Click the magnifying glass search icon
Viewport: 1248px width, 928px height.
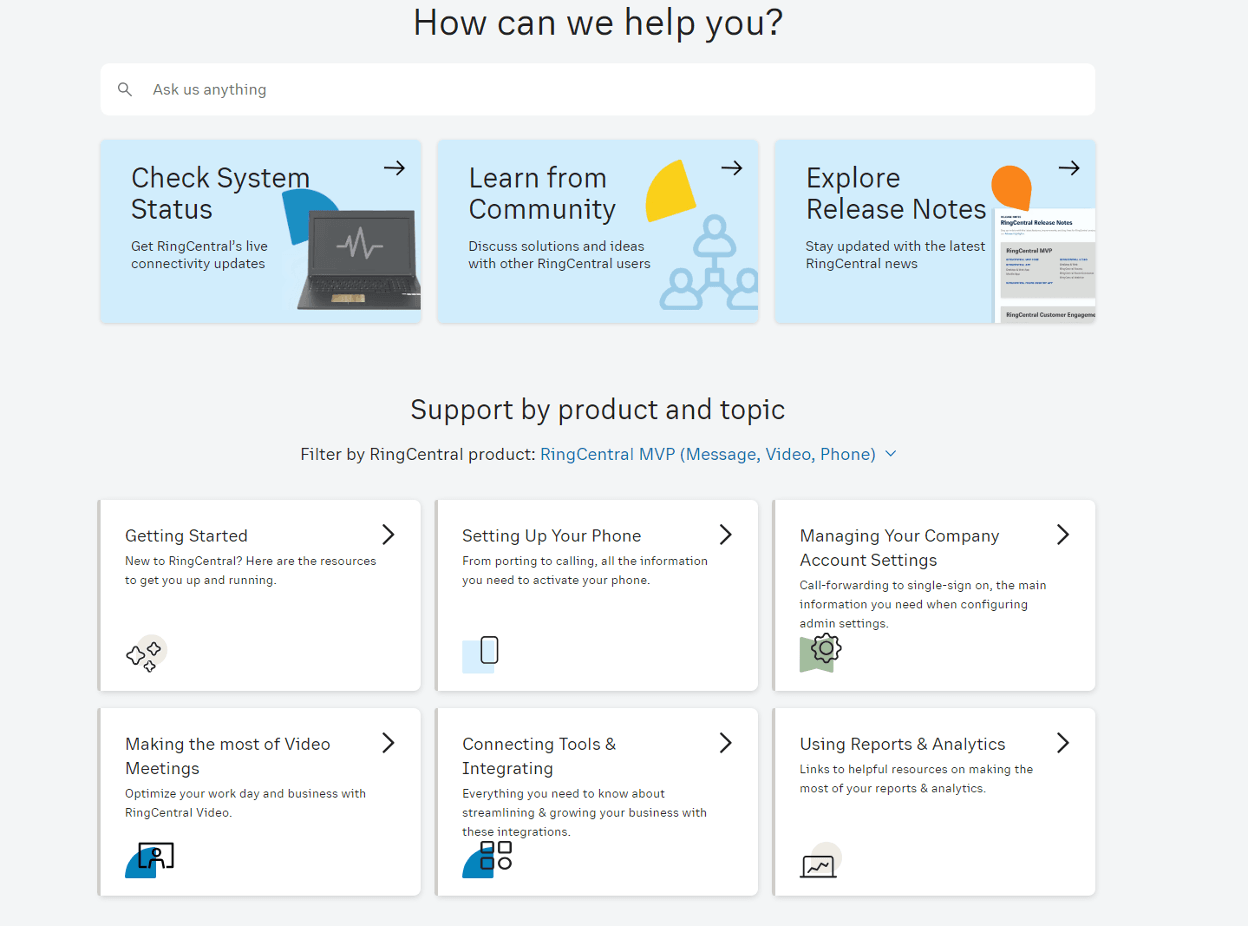[124, 89]
